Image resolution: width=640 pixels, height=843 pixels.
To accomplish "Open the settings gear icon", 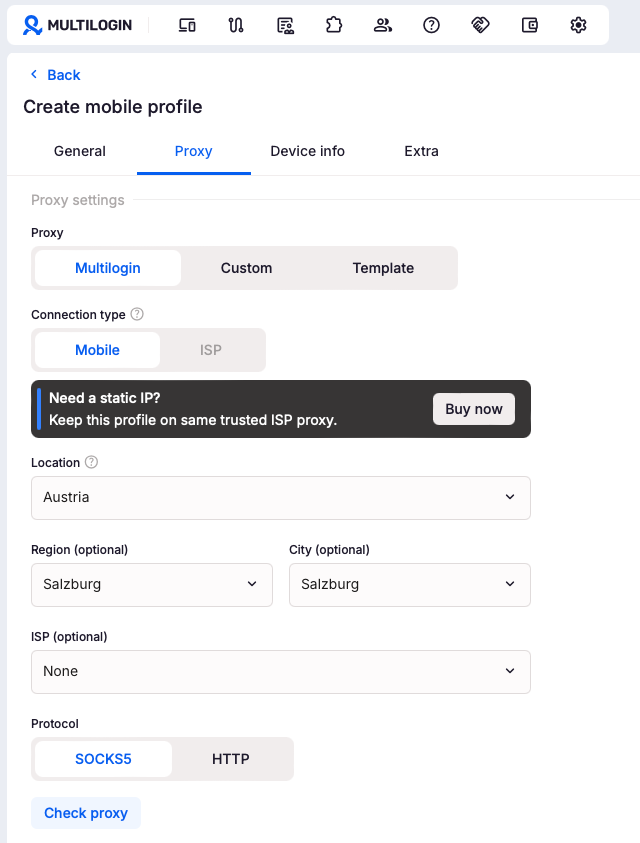I will (x=578, y=25).
